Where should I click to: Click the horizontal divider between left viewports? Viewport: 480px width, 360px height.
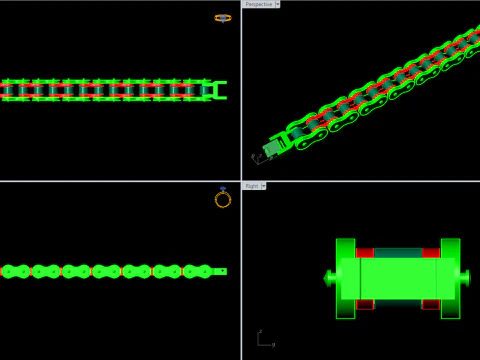[x=120, y=181]
